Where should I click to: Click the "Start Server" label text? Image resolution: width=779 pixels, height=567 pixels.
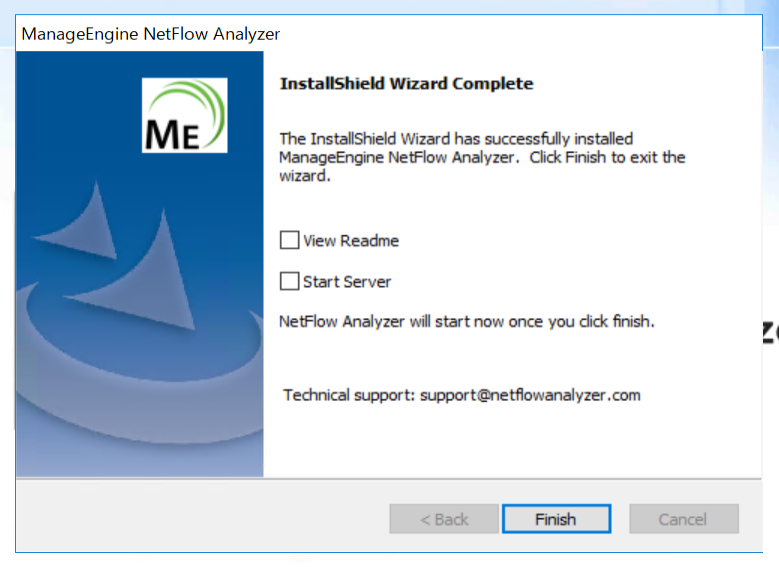[347, 281]
